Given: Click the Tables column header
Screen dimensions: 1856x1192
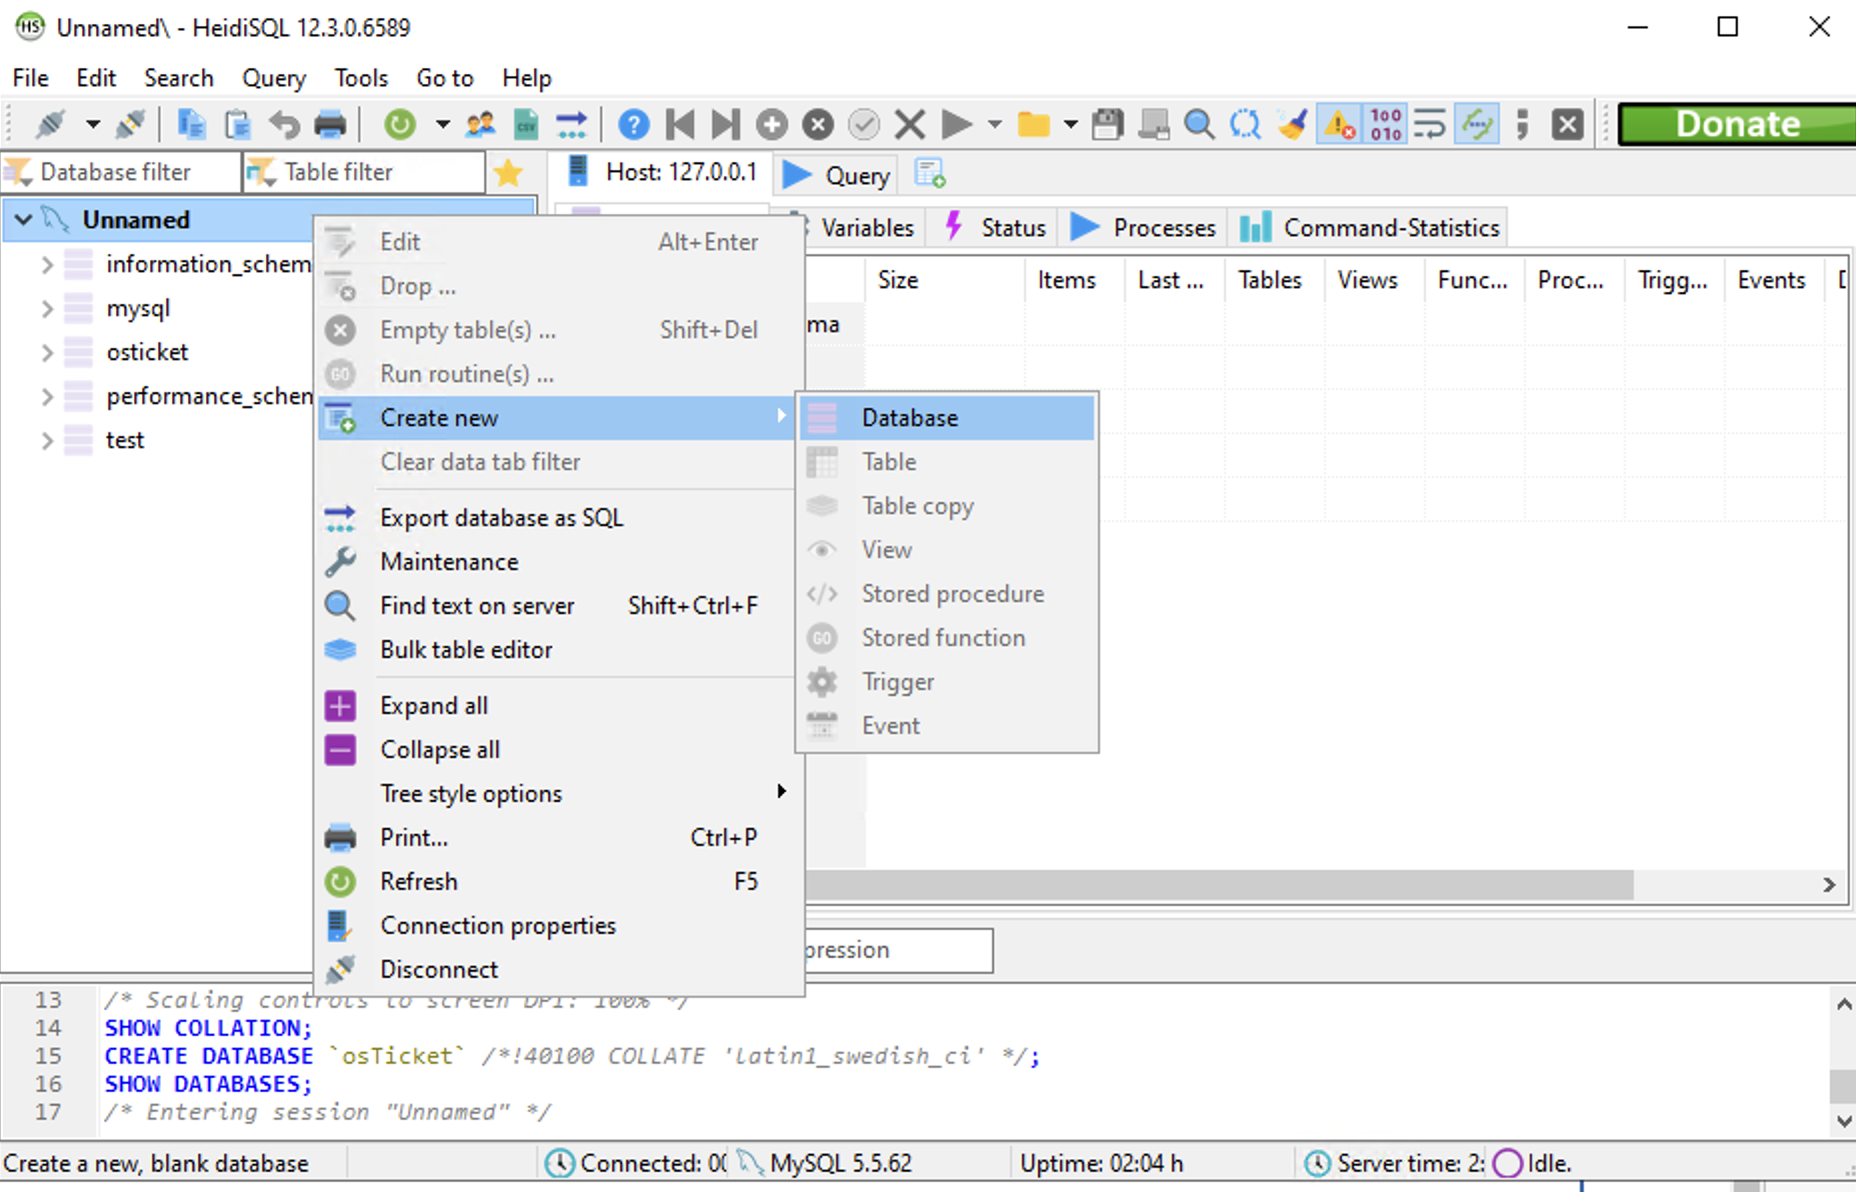Looking at the screenshot, I should click(x=1275, y=280).
